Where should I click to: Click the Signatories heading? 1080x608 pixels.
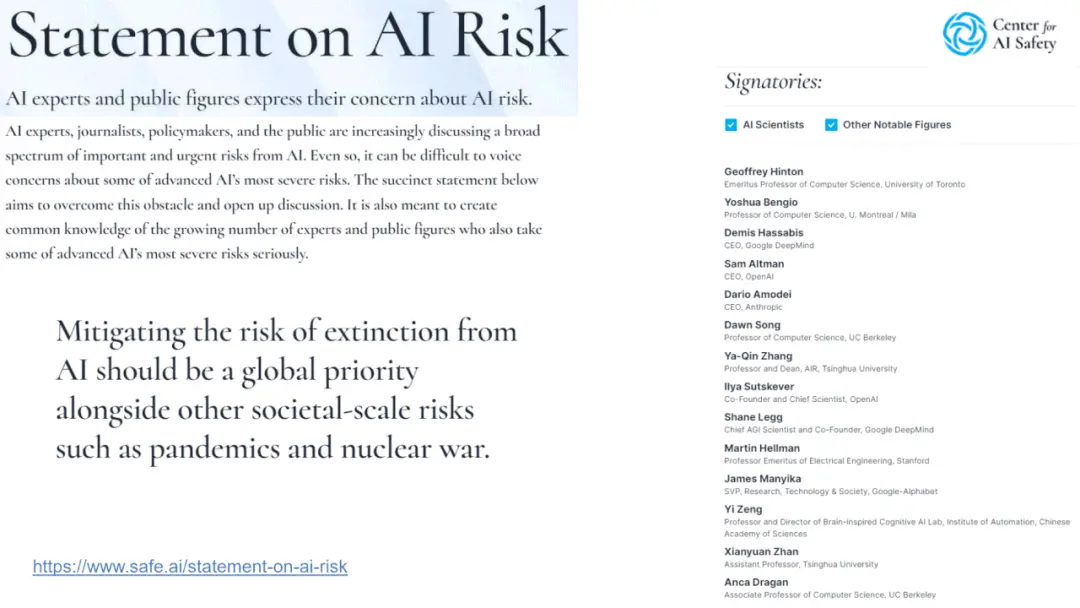pyautogui.click(x=773, y=82)
